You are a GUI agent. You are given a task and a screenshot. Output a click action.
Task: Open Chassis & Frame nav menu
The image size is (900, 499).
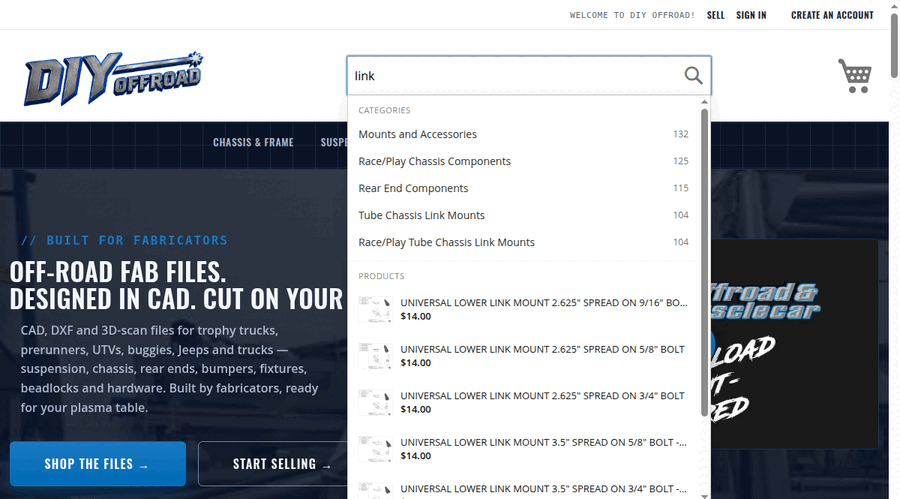pos(253,142)
